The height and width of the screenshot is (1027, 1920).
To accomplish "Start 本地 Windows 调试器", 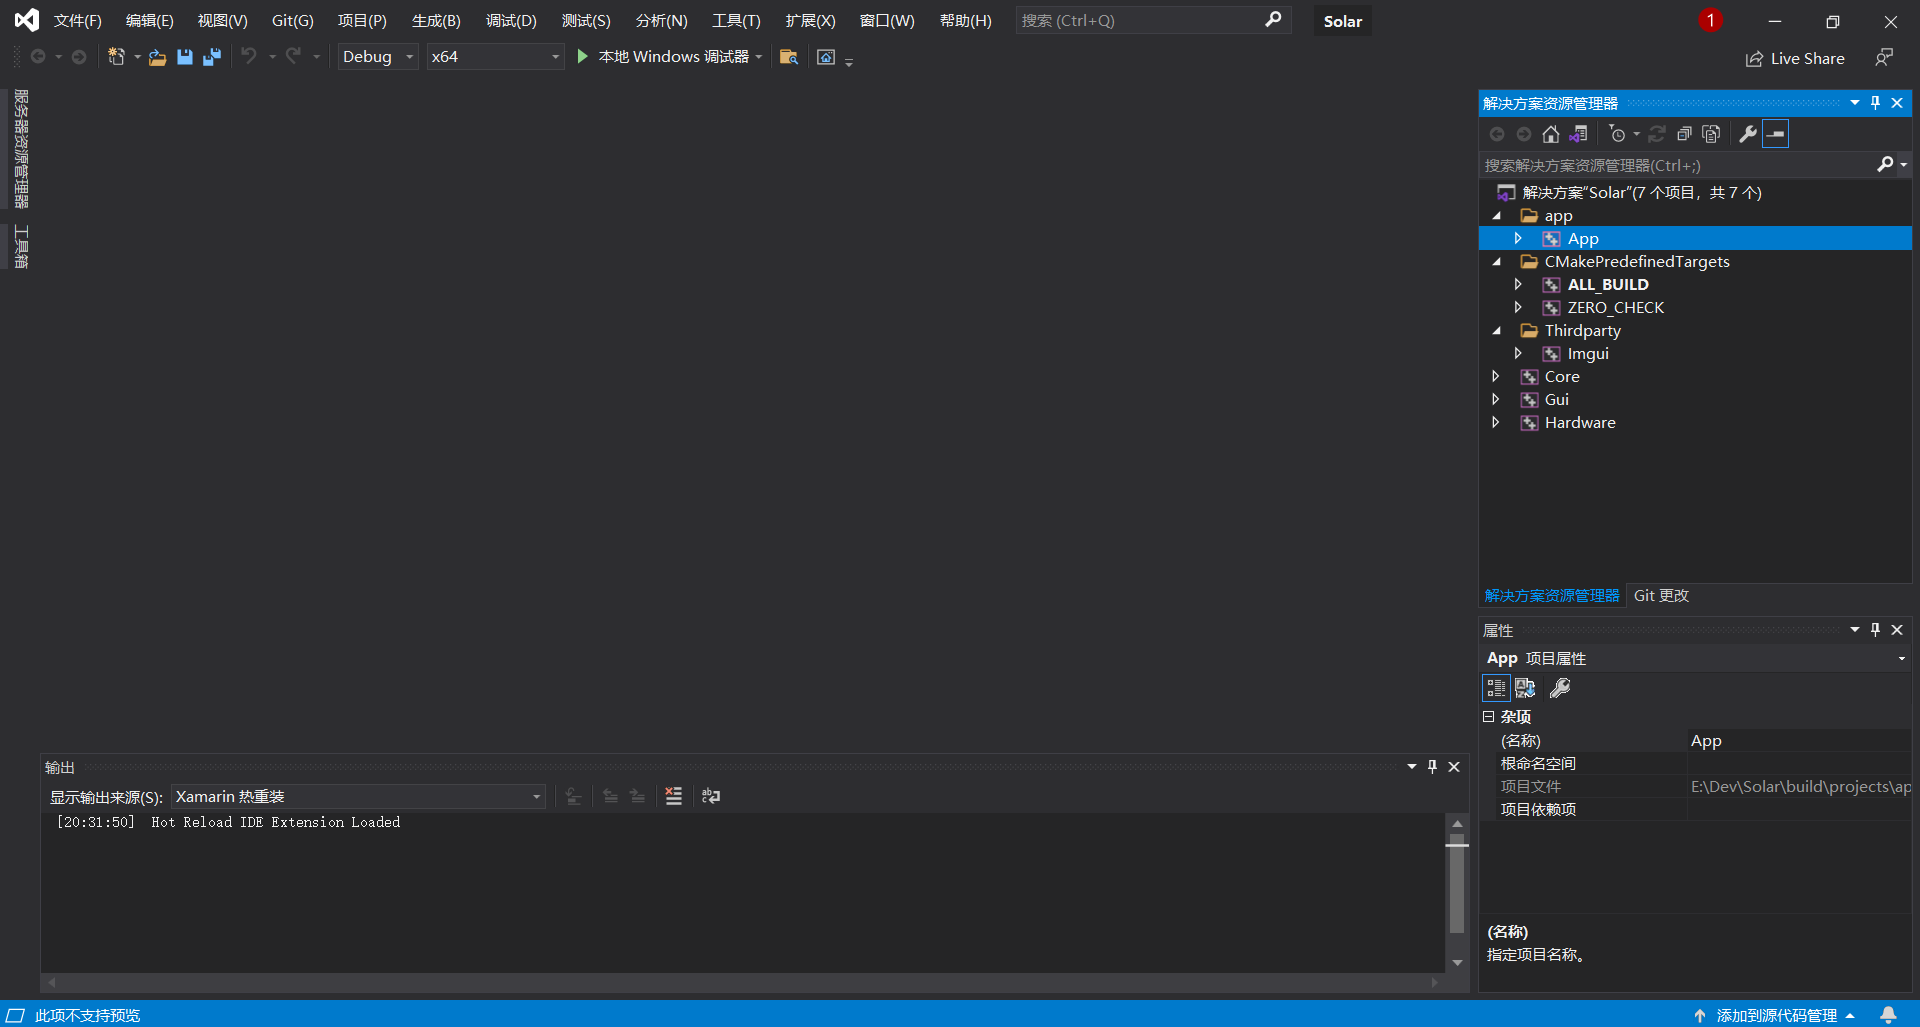I will (x=665, y=57).
